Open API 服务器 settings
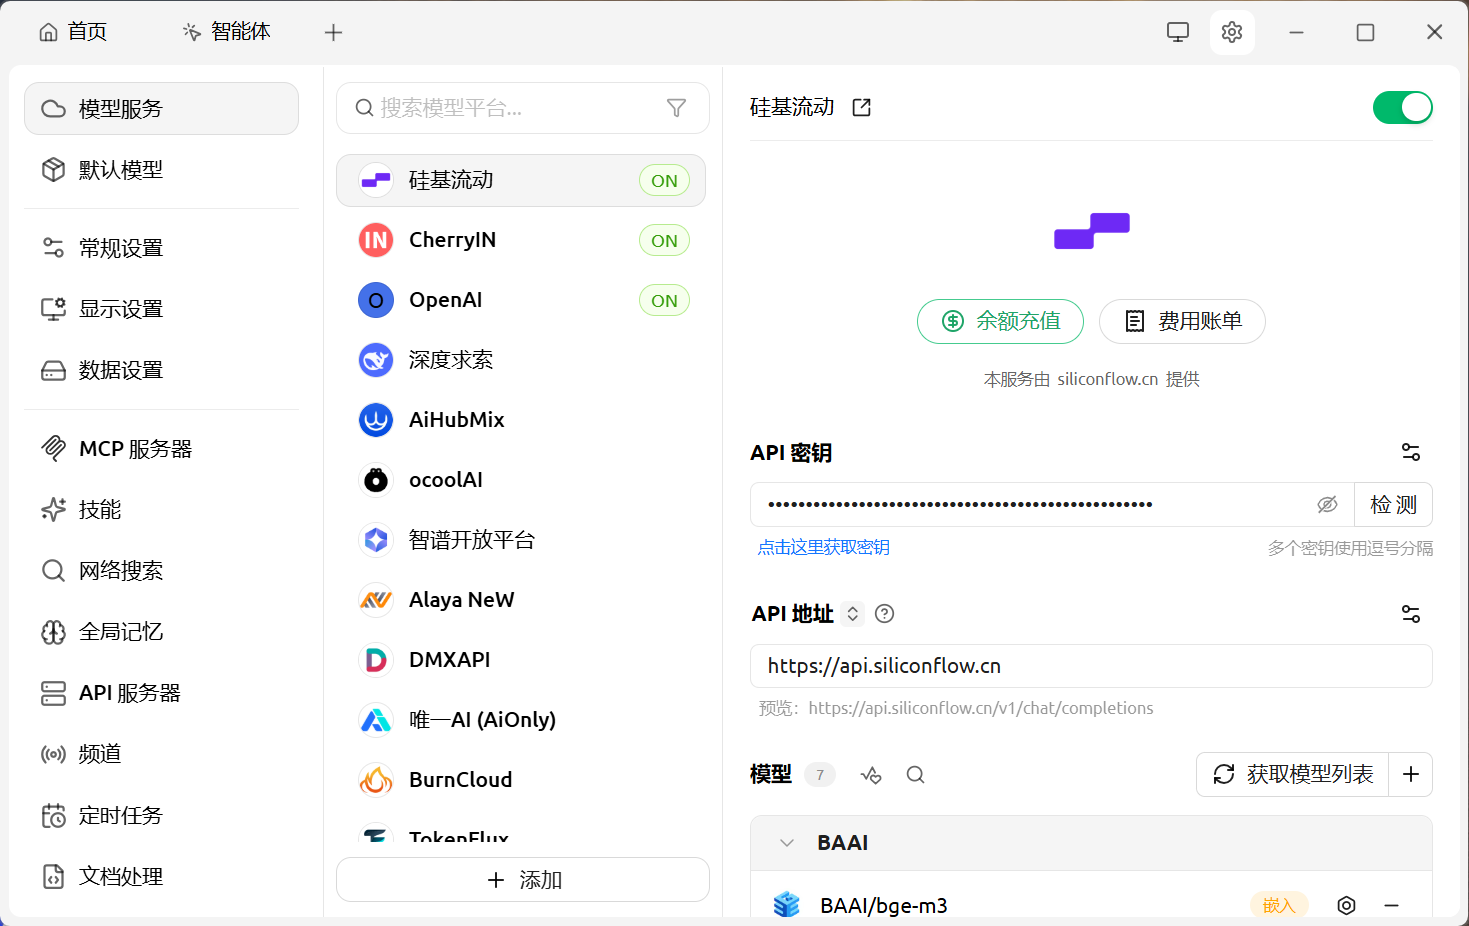1469x926 pixels. click(161, 693)
